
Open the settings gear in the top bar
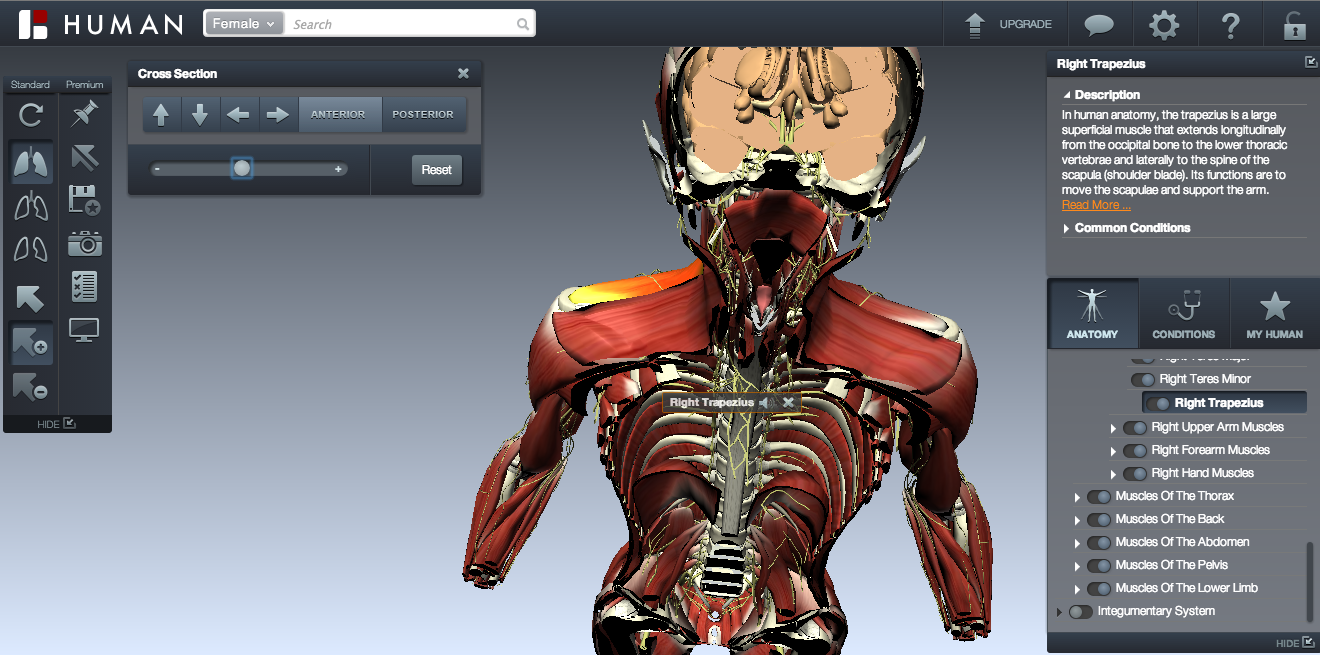[x=1163, y=24]
